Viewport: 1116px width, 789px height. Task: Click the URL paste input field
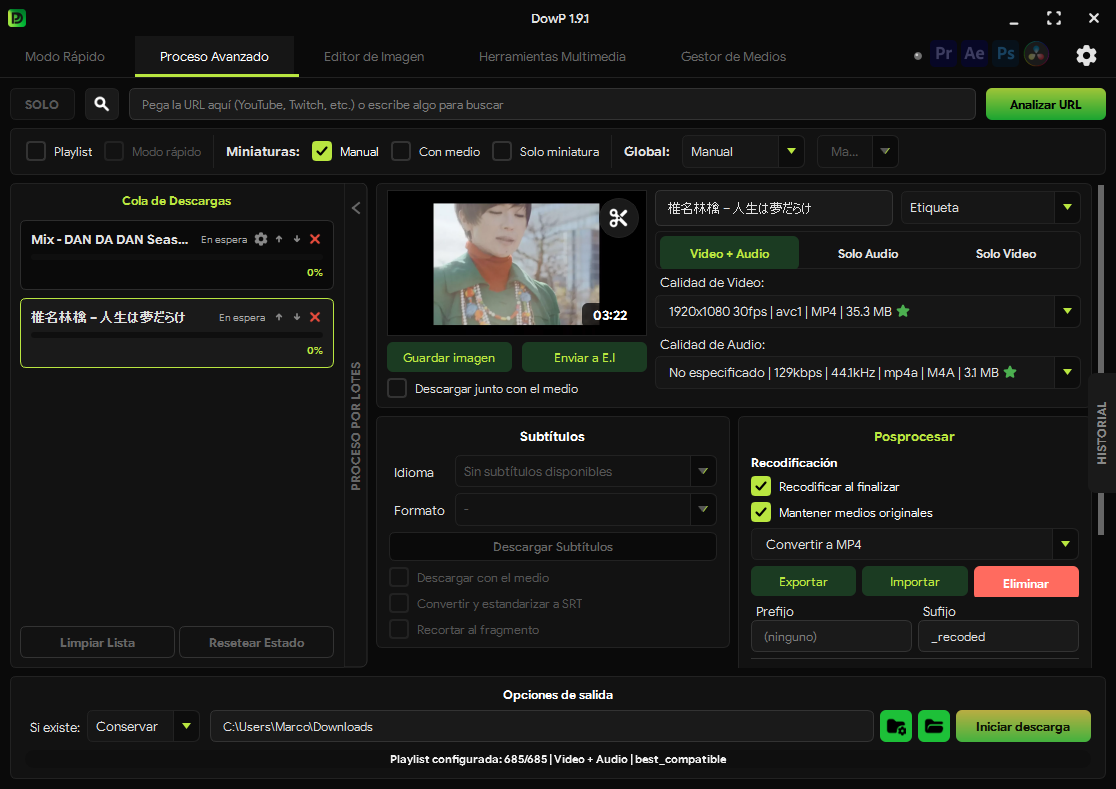tap(552, 105)
